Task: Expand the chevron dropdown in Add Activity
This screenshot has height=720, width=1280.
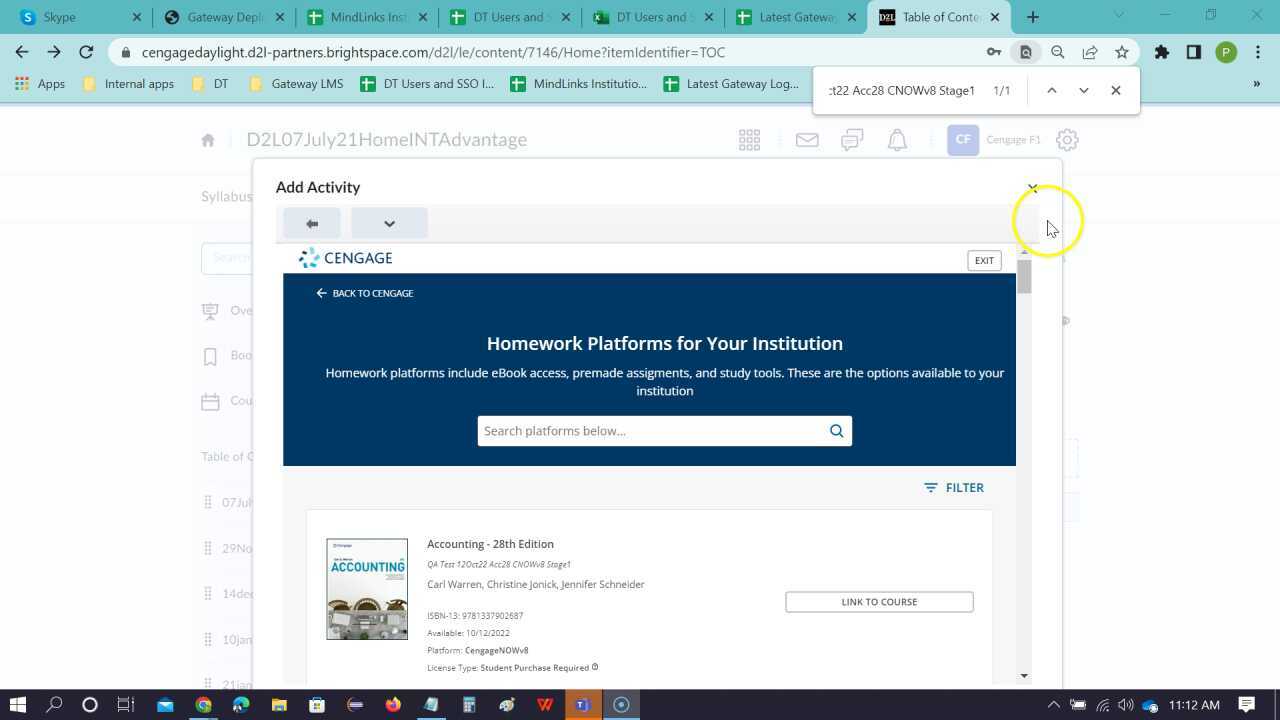Action: [389, 224]
